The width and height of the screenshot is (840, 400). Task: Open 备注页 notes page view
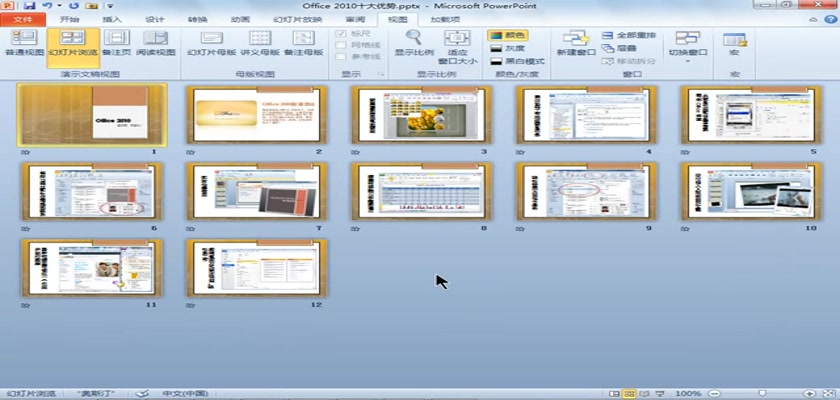(x=116, y=43)
